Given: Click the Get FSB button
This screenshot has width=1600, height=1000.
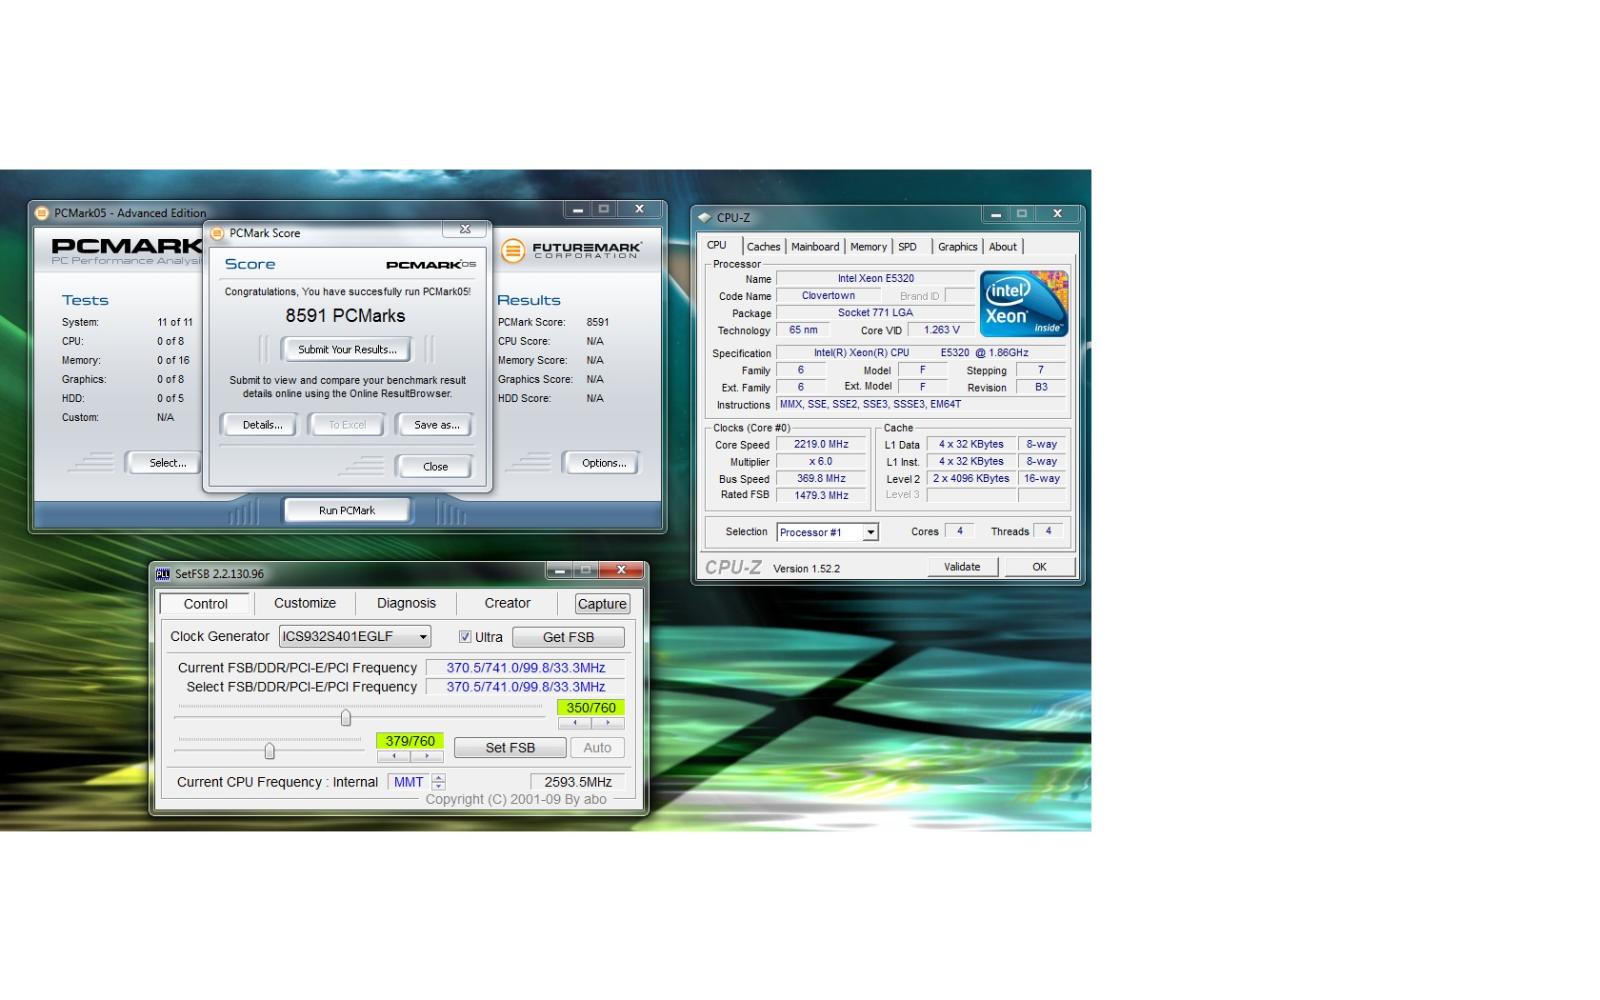Looking at the screenshot, I should 568,637.
